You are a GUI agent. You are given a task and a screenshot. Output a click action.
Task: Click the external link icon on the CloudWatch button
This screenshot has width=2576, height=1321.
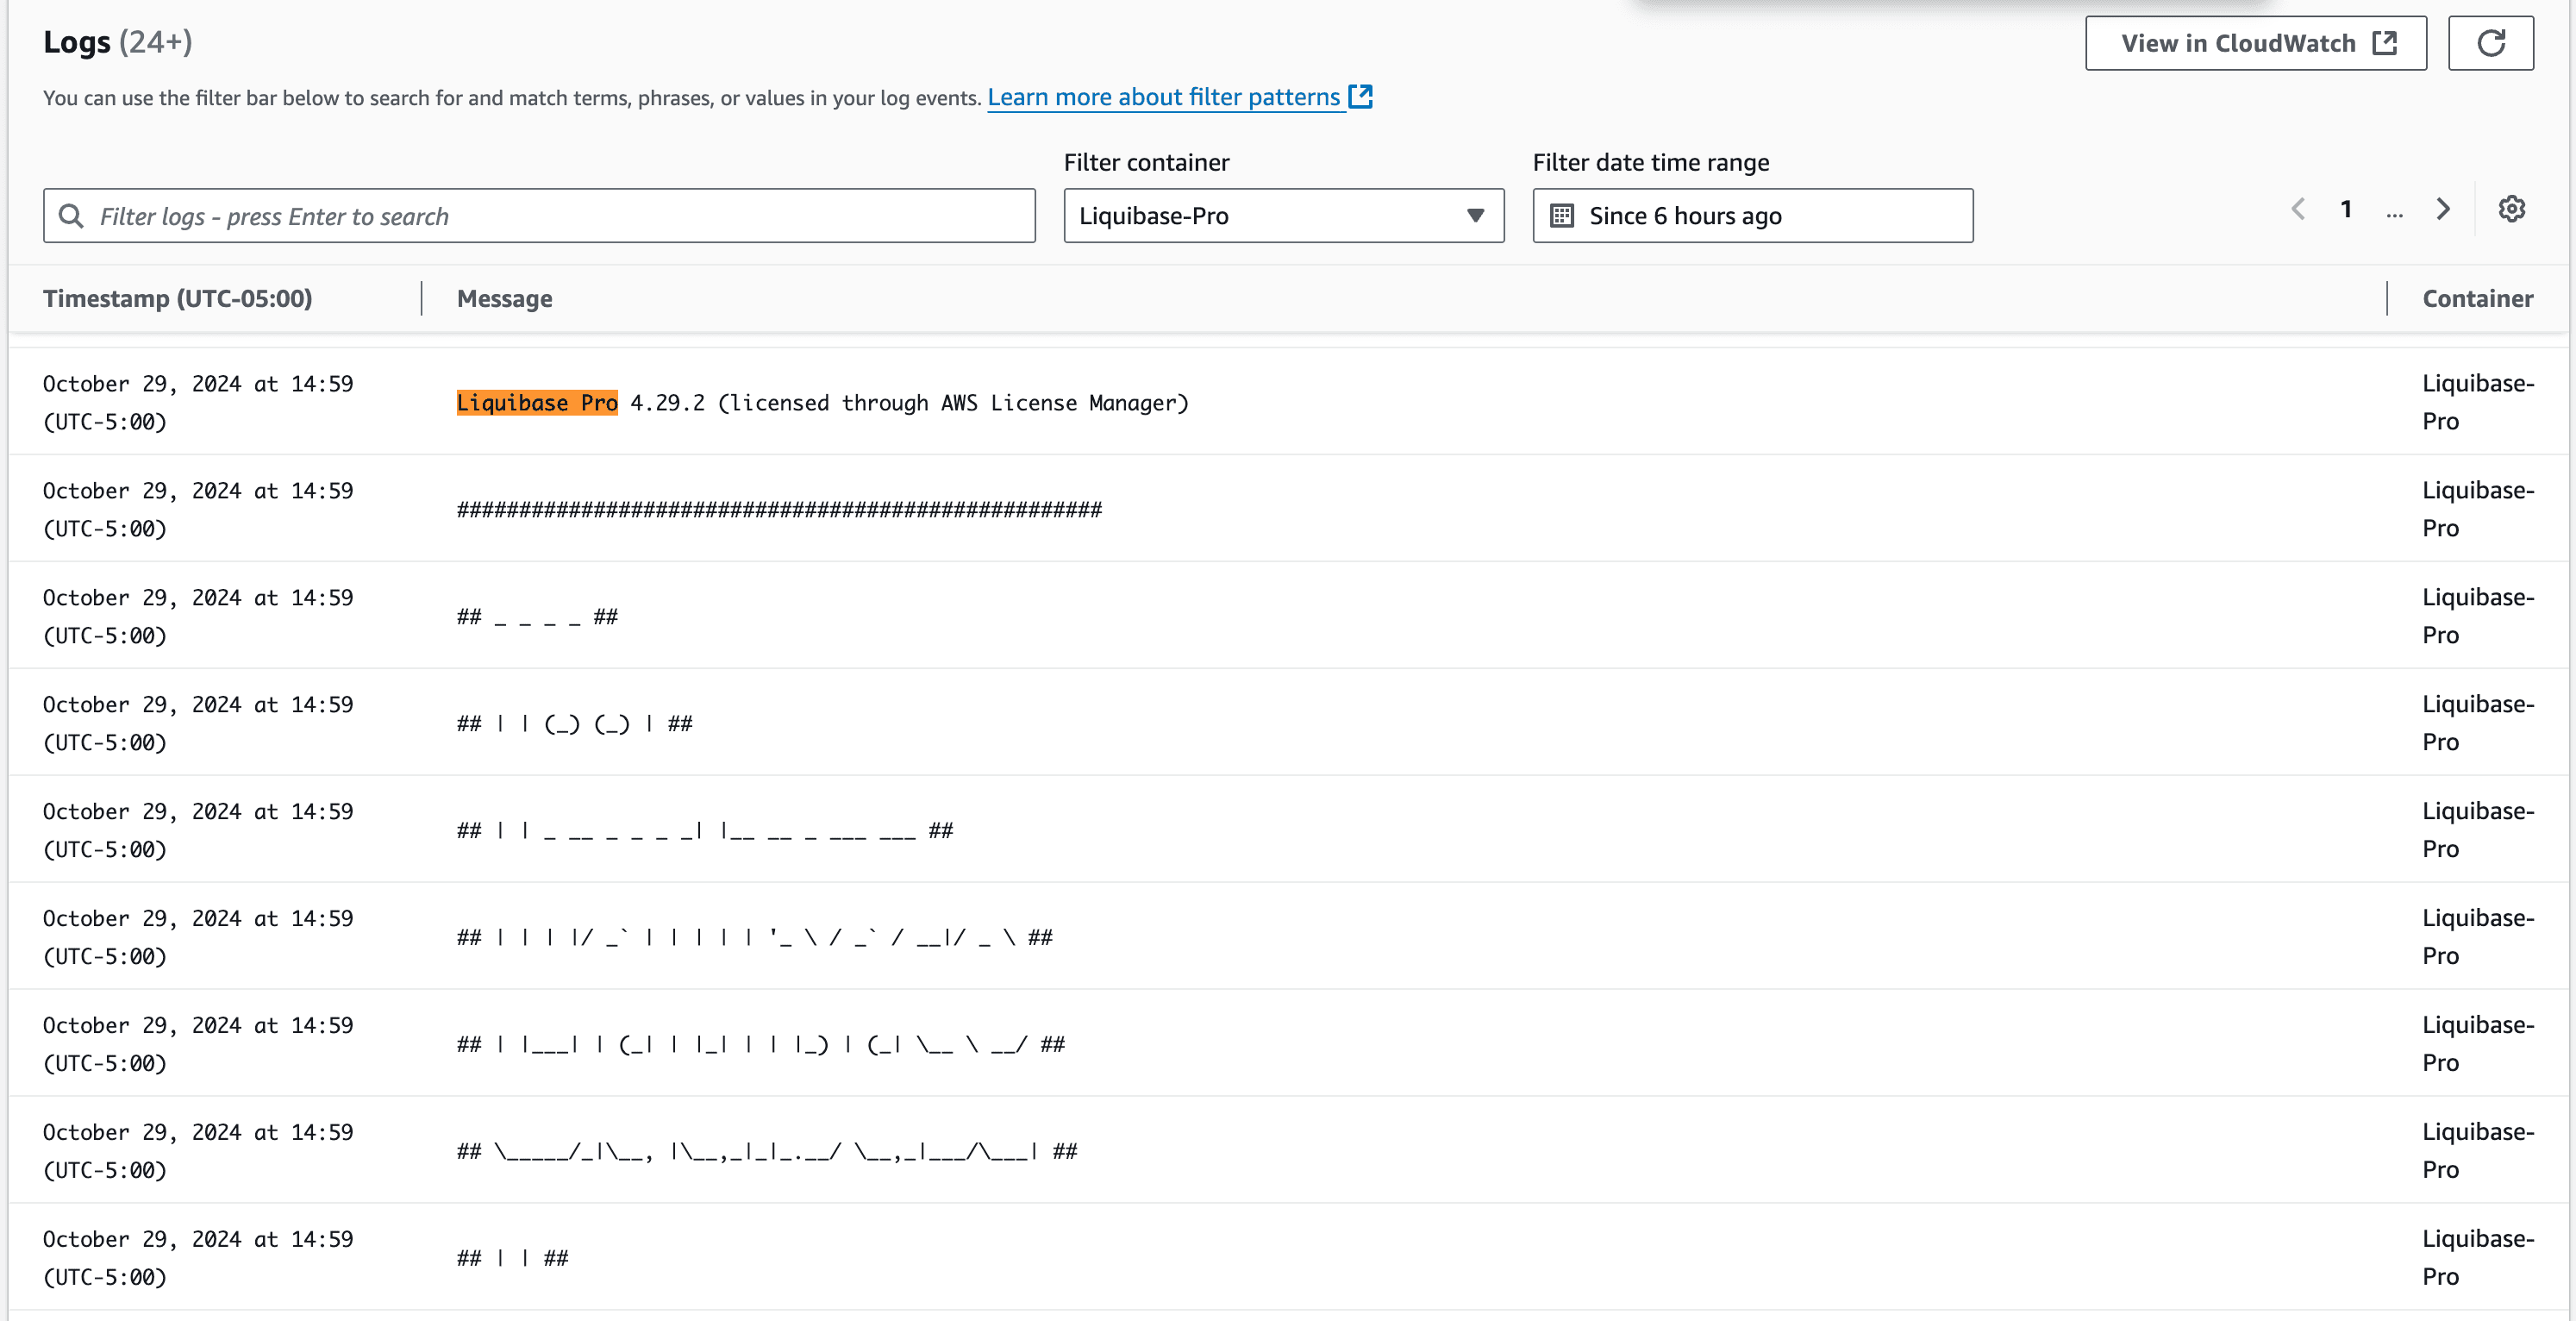tap(2385, 43)
